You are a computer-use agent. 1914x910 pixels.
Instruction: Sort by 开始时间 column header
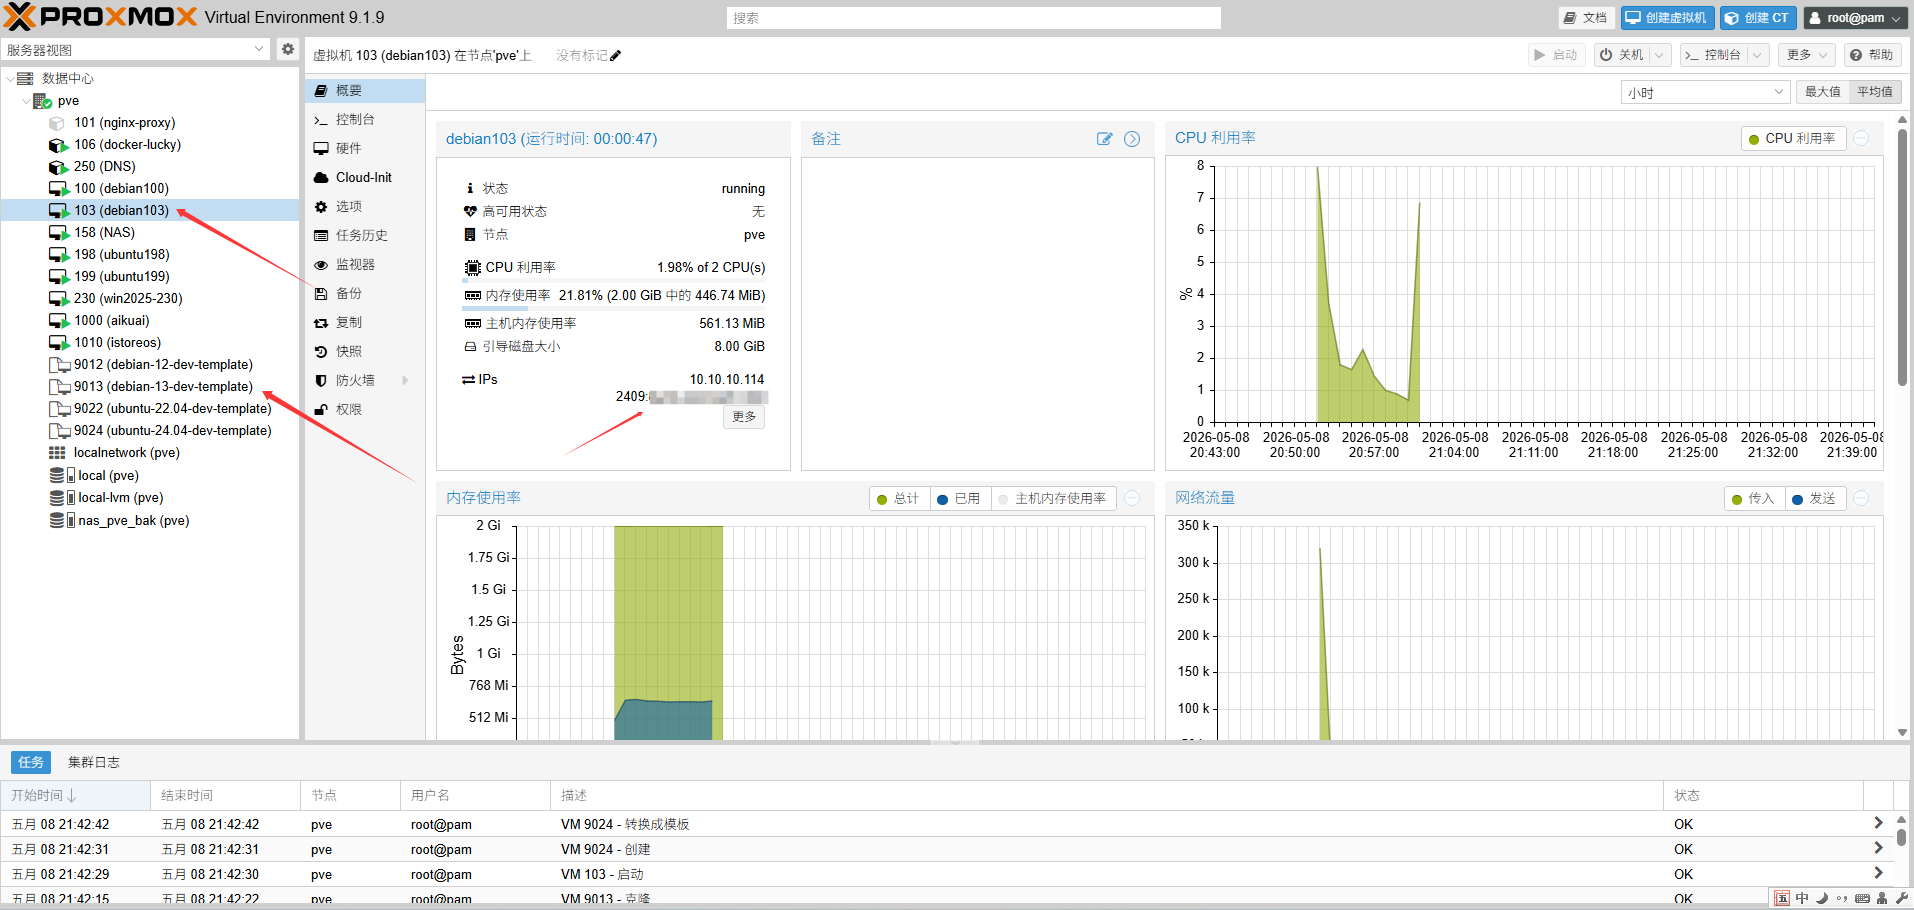[76, 796]
